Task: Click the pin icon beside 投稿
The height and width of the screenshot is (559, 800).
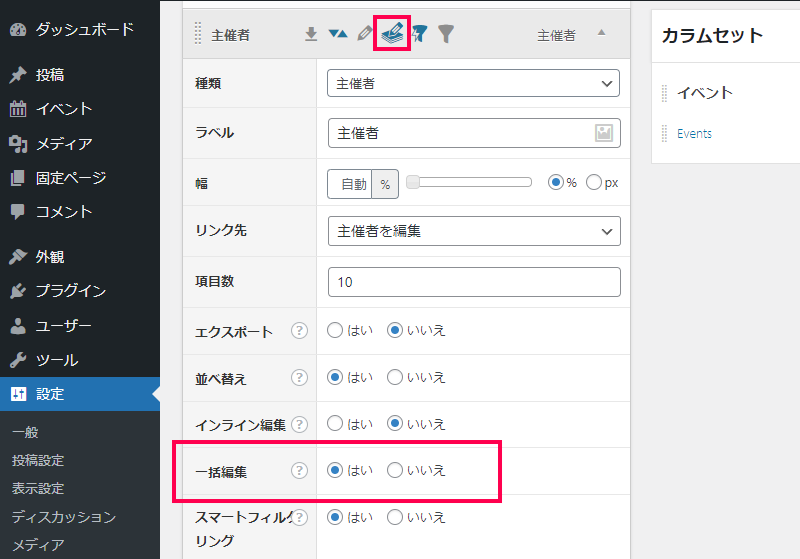Action: [18, 75]
